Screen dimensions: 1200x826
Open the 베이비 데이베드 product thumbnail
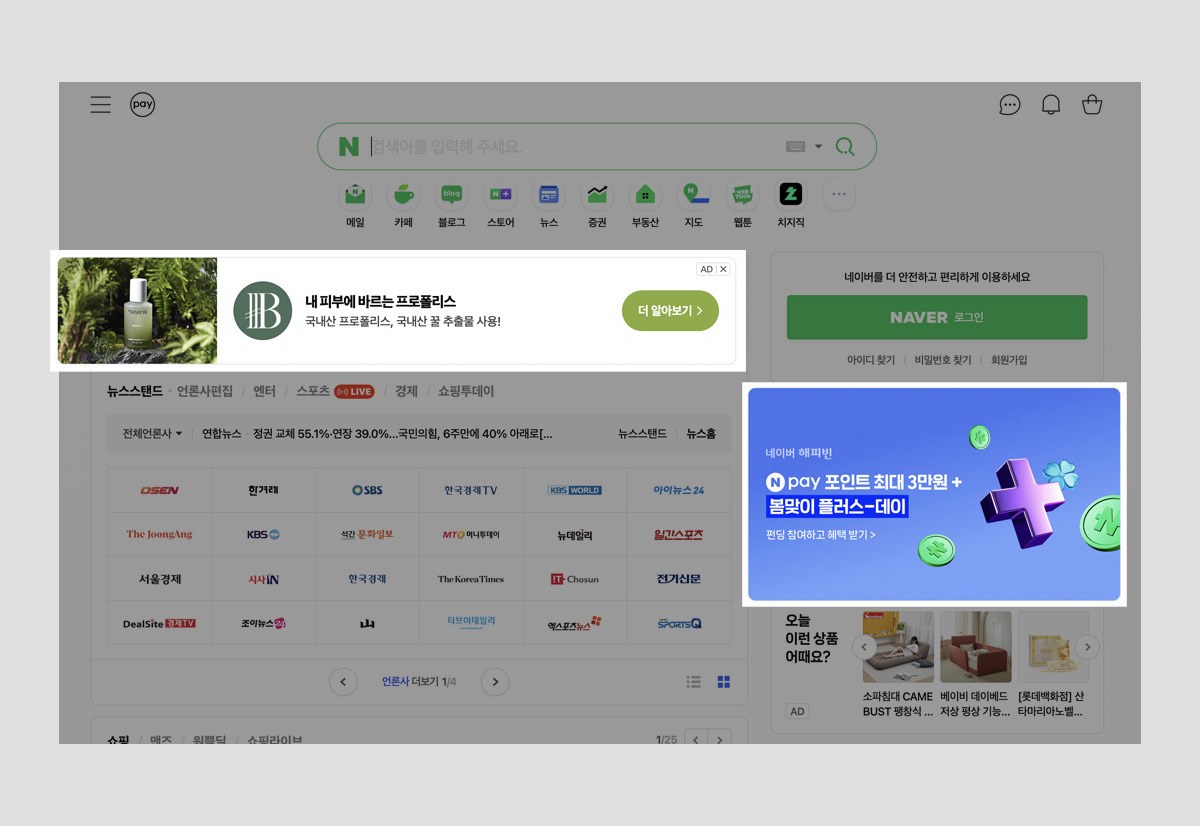point(976,647)
